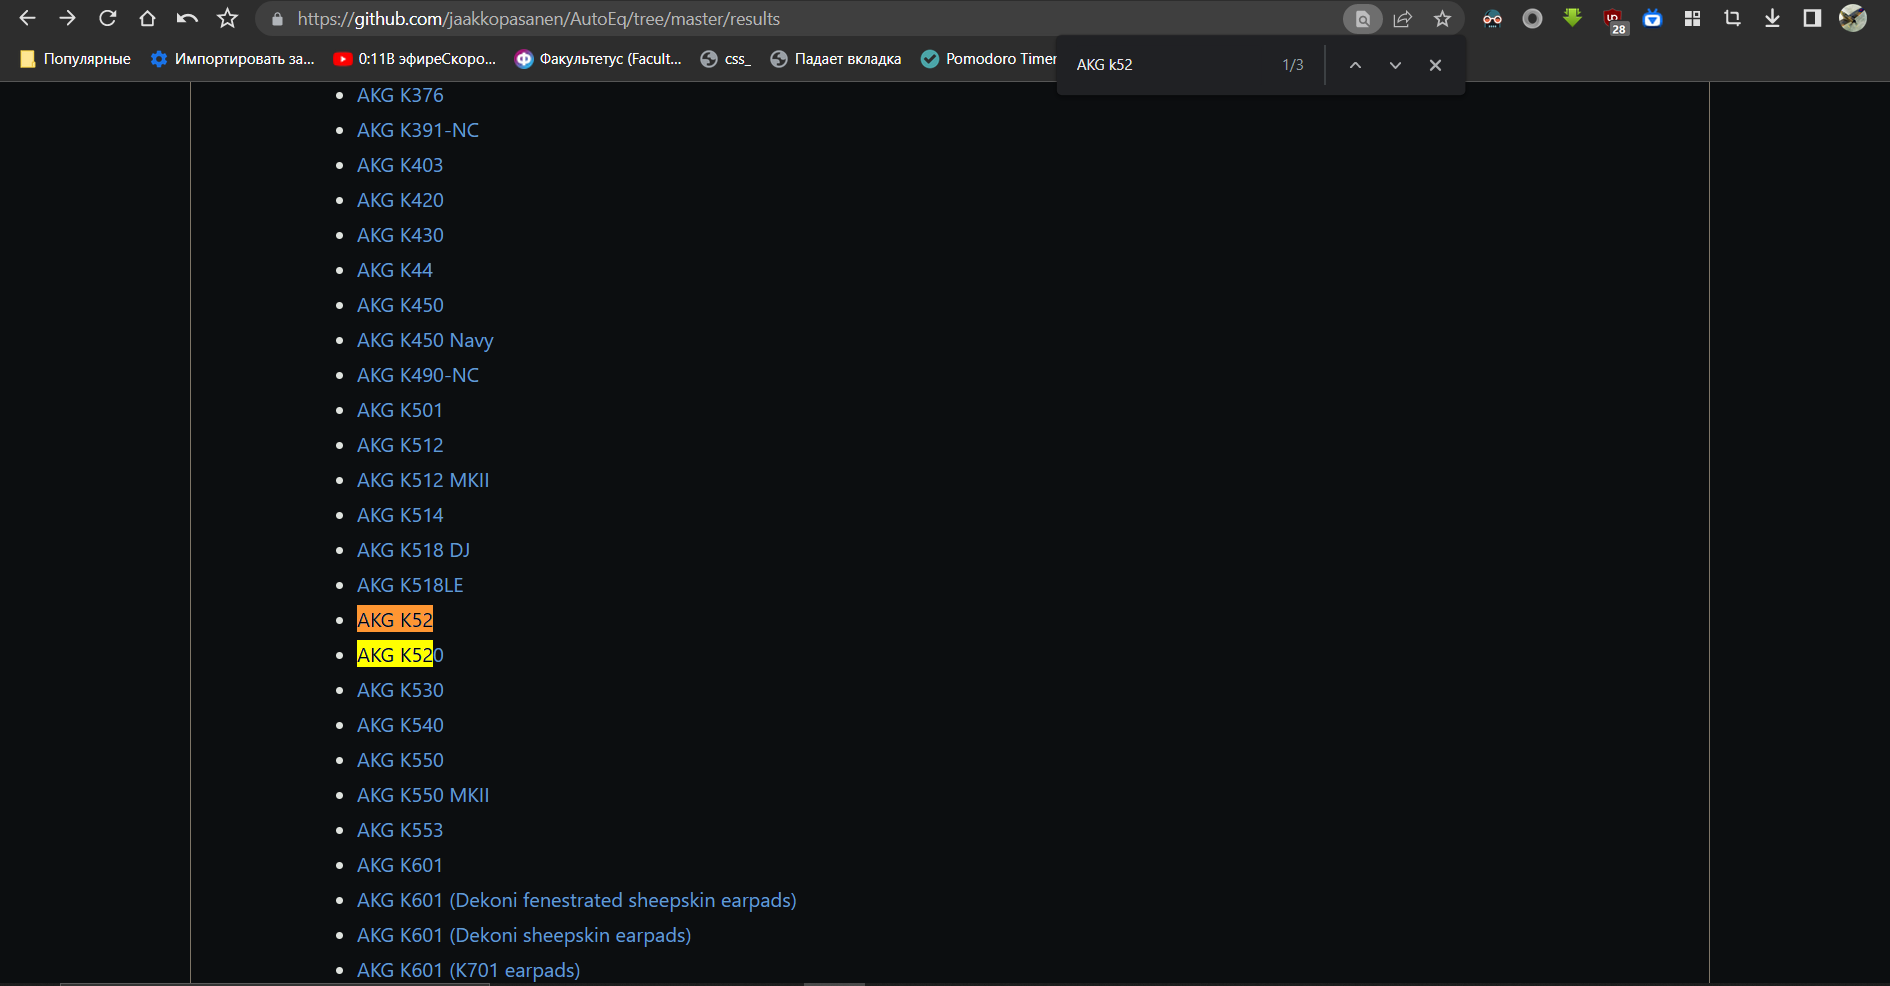Open the css_ bookmark
This screenshot has height=986, width=1890.
click(725, 59)
